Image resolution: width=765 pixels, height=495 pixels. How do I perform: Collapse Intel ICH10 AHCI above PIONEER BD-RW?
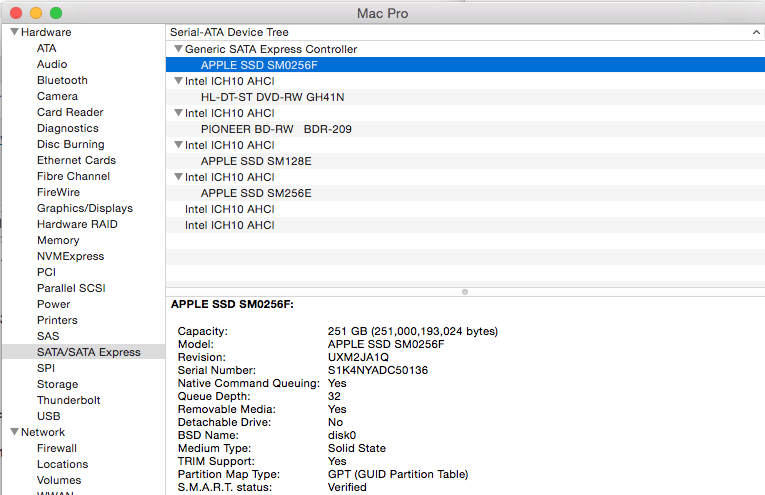(x=179, y=113)
